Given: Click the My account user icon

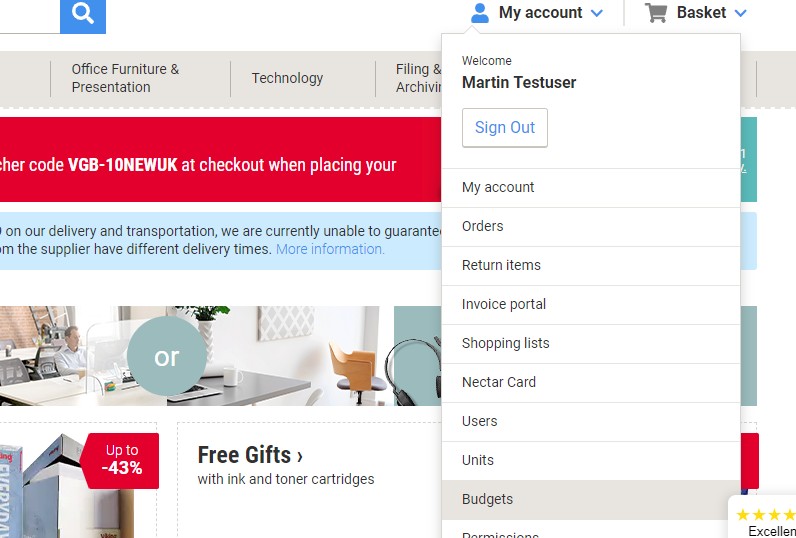Looking at the screenshot, I should [x=480, y=13].
